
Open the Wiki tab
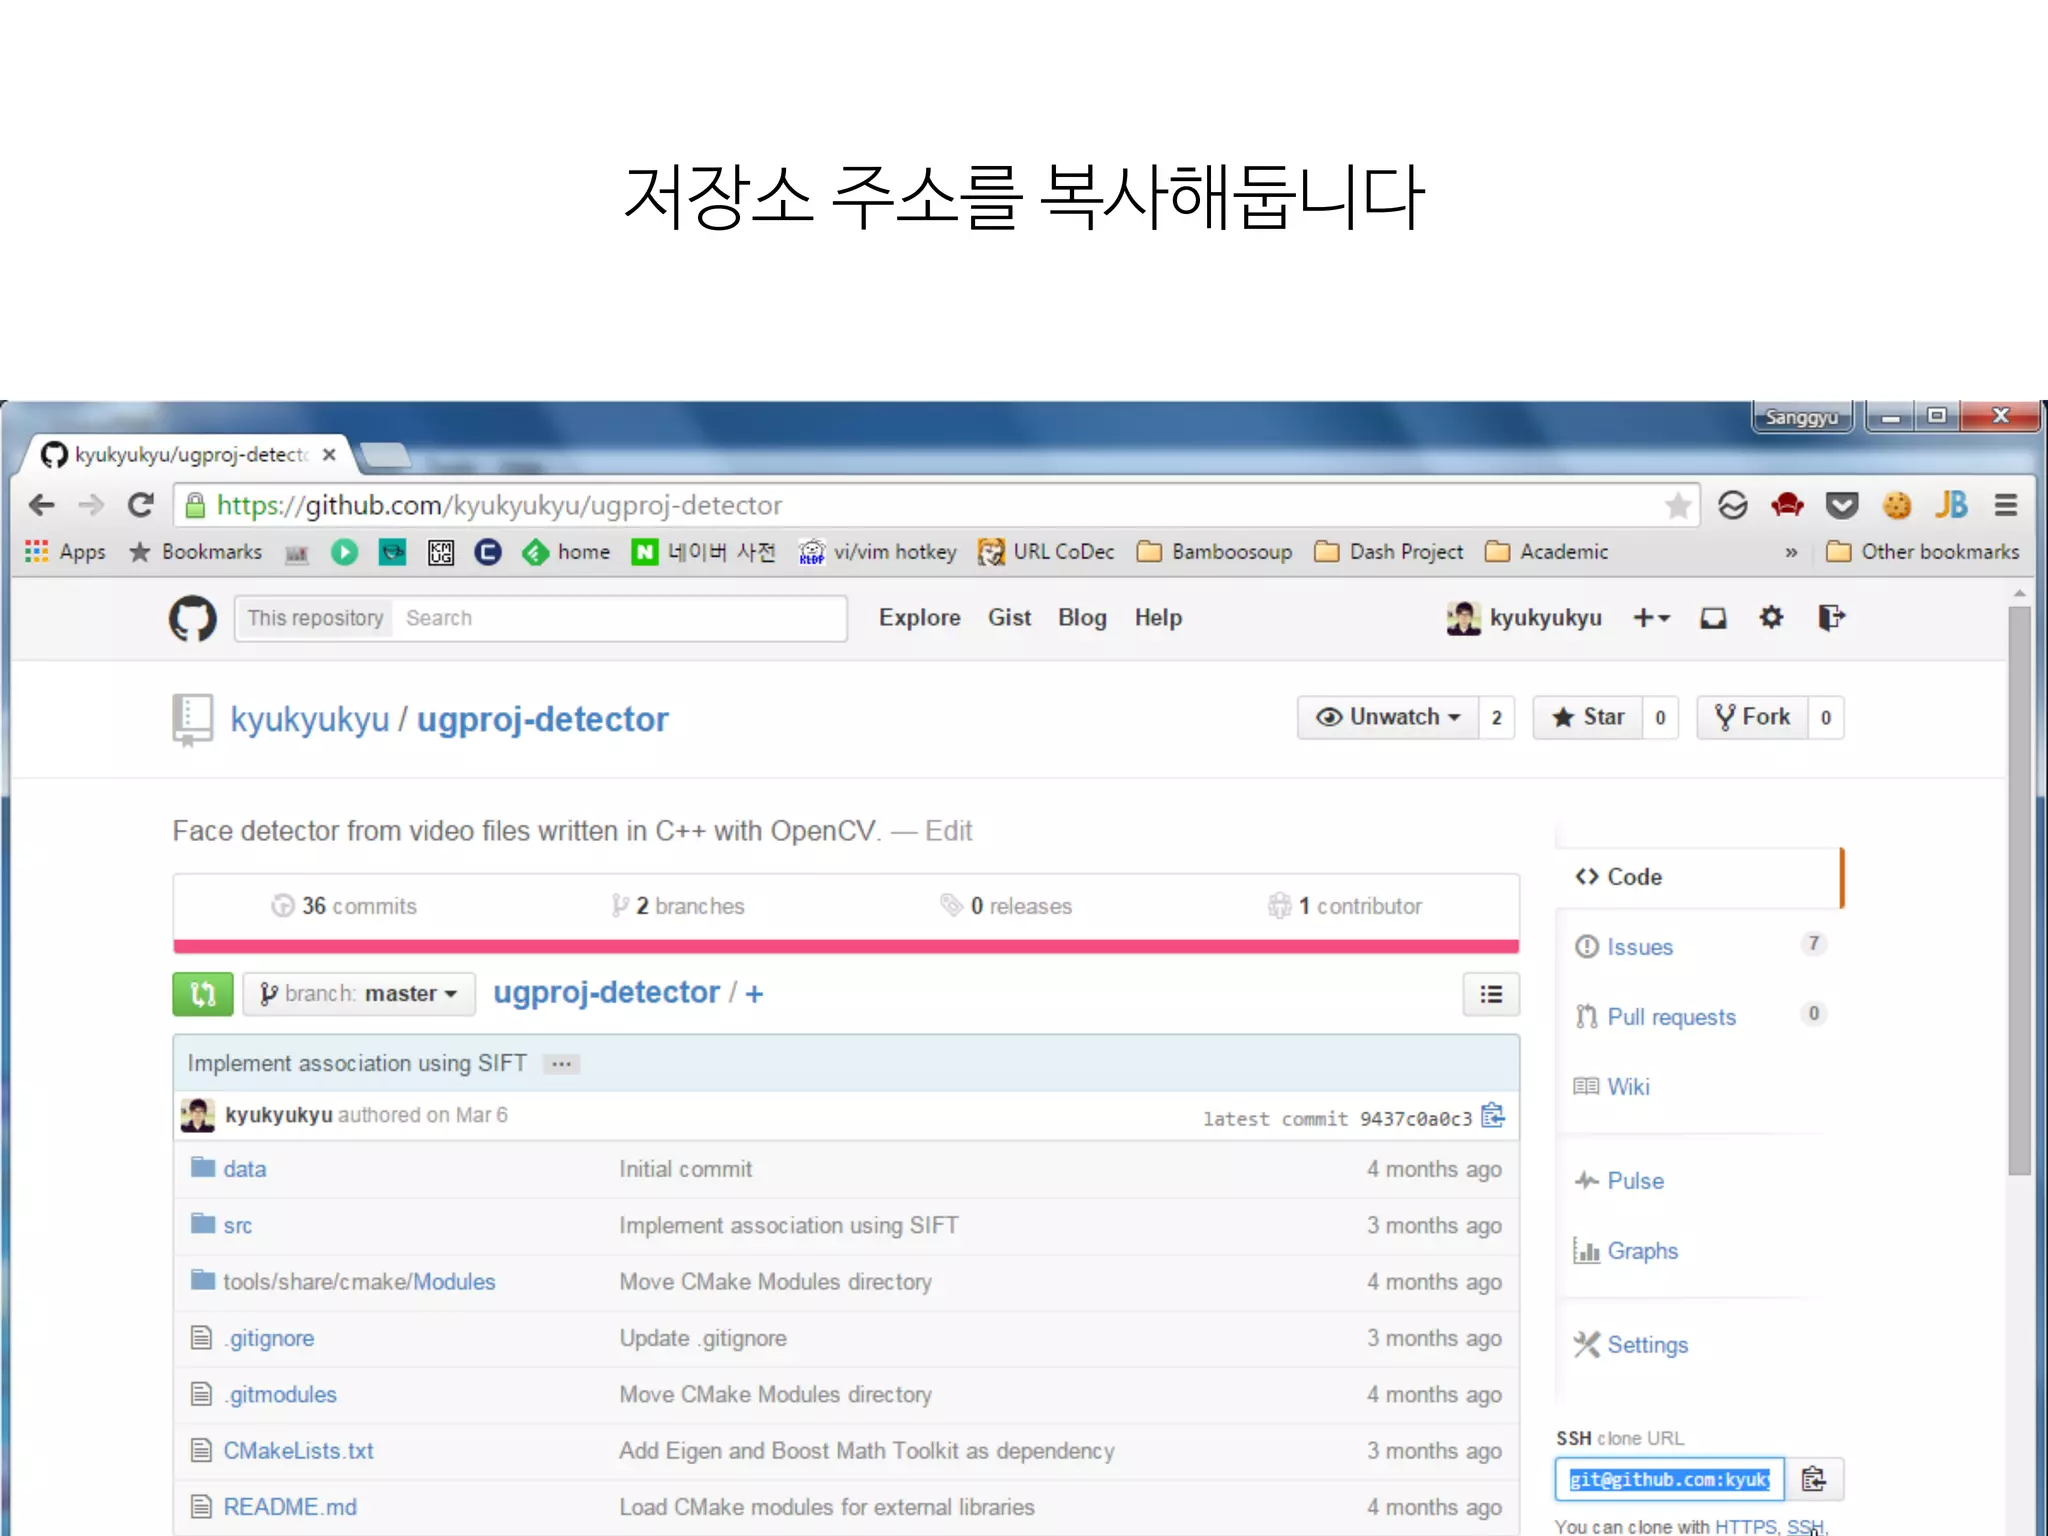coord(1612,1087)
